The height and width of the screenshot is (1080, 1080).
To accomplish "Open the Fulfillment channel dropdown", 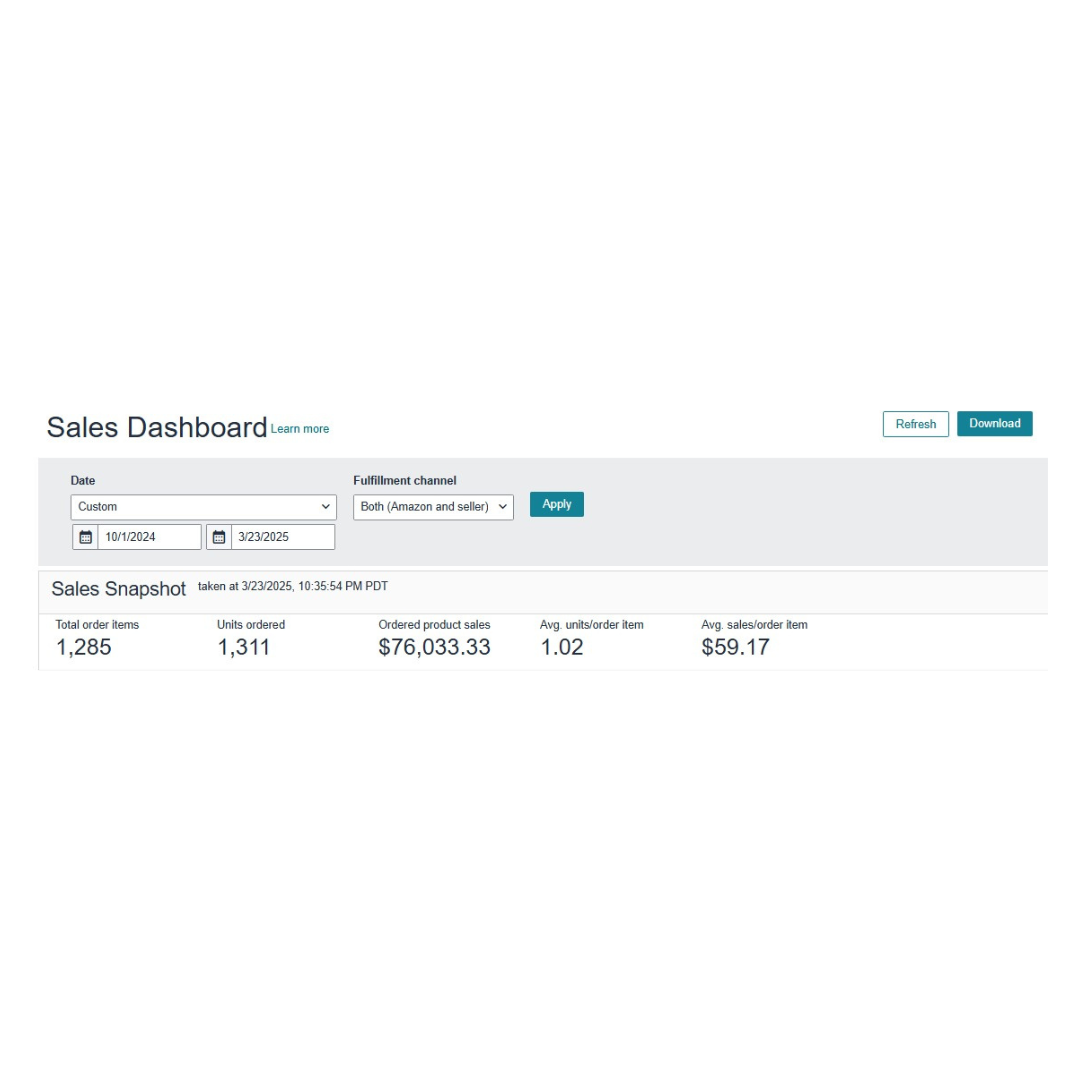I will pyautogui.click(x=433, y=507).
